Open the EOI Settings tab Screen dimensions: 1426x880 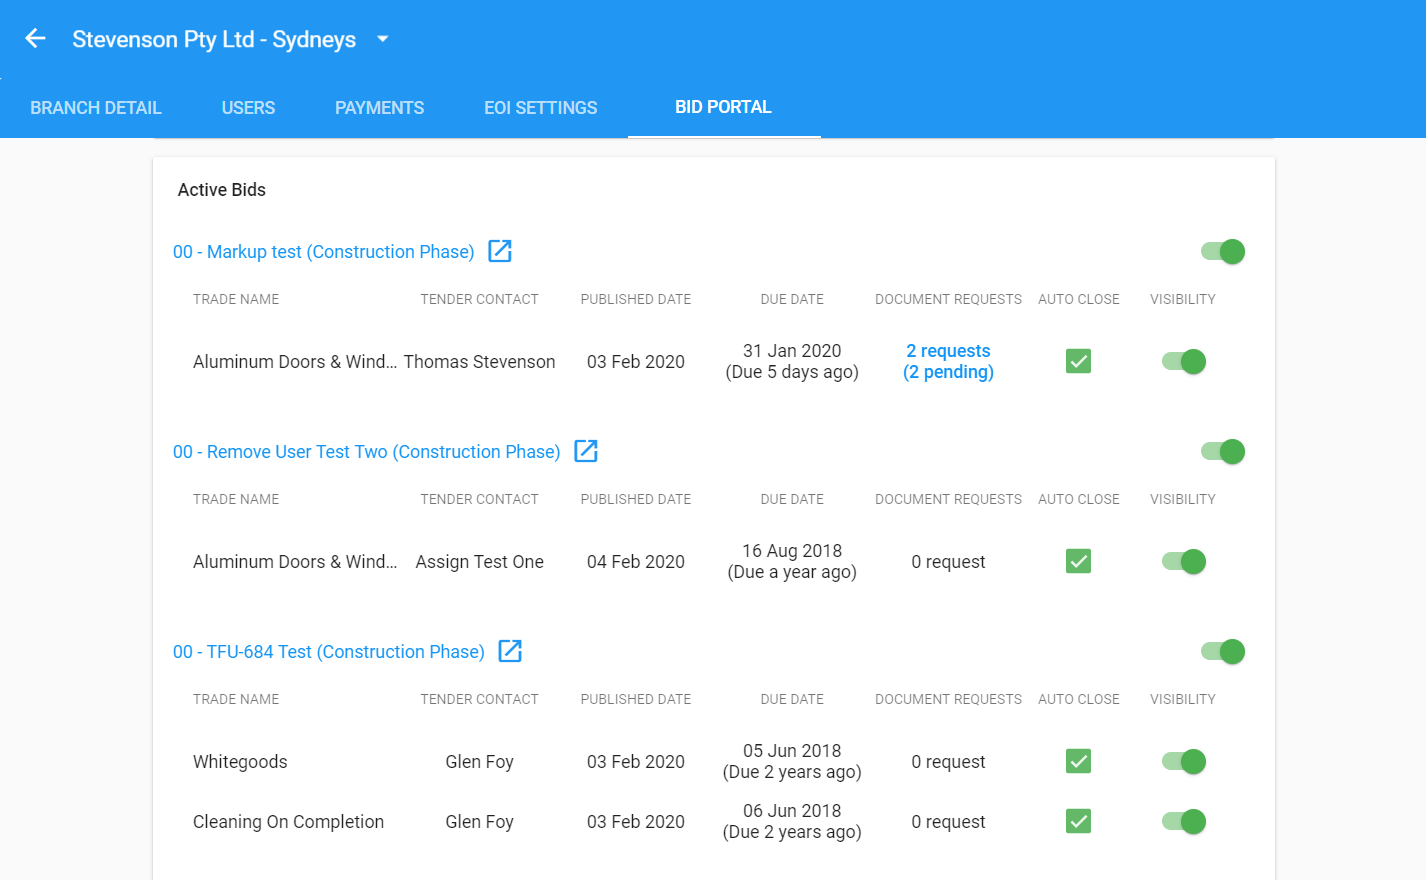click(x=541, y=108)
